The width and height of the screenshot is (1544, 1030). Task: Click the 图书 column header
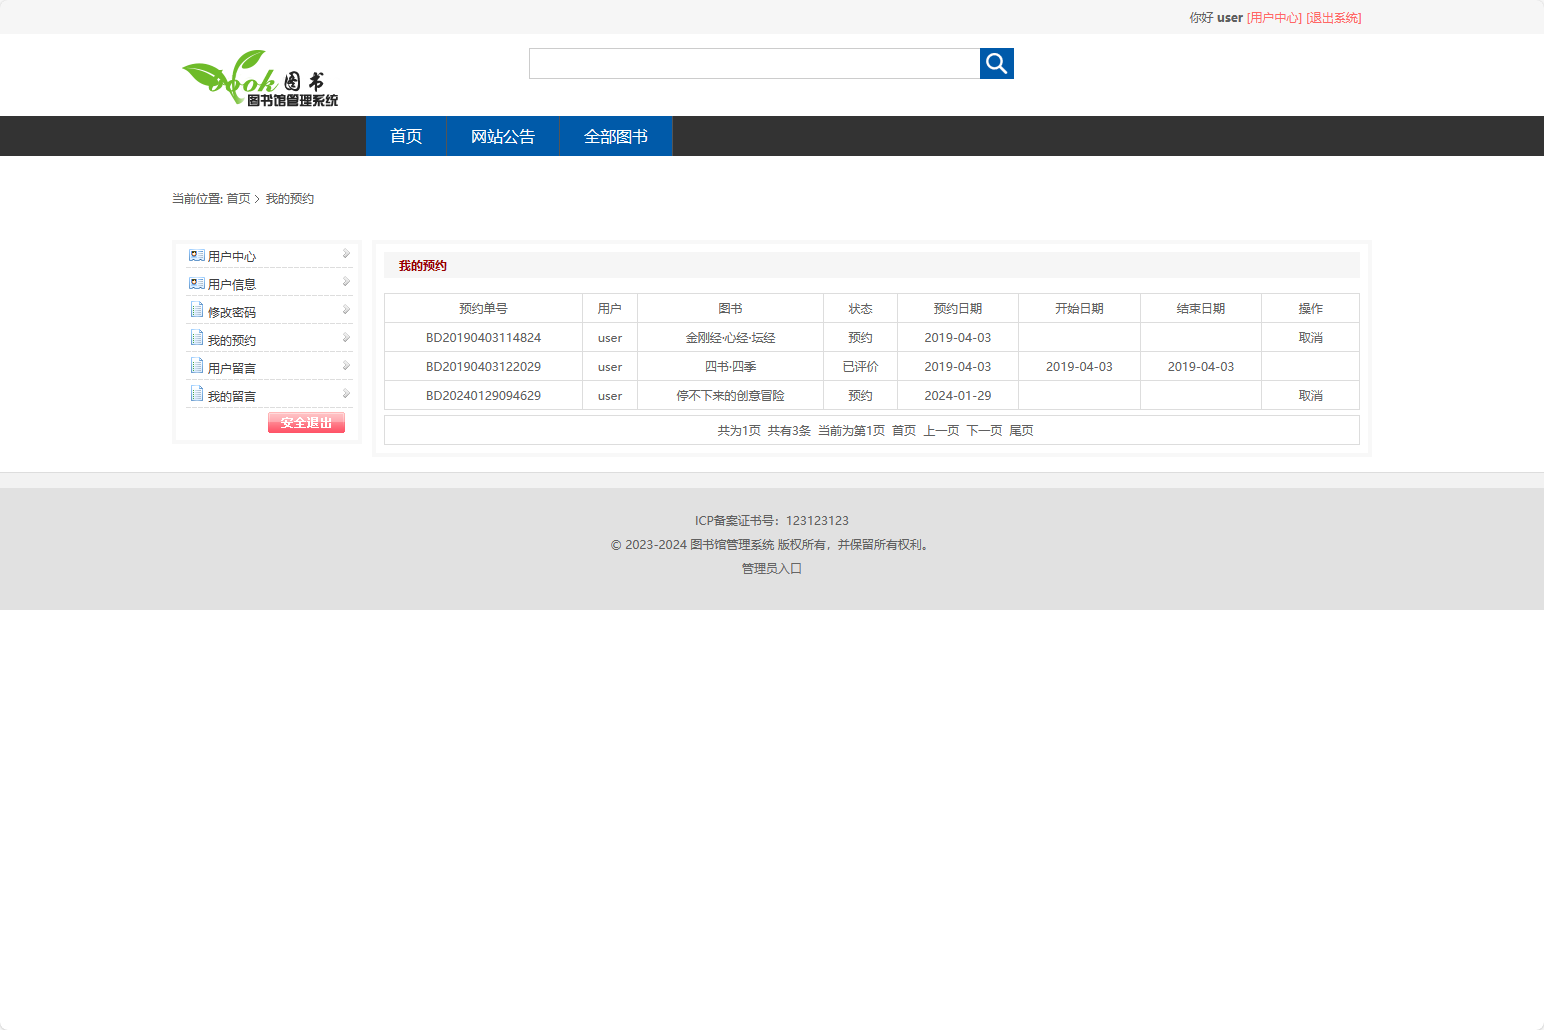click(730, 309)
